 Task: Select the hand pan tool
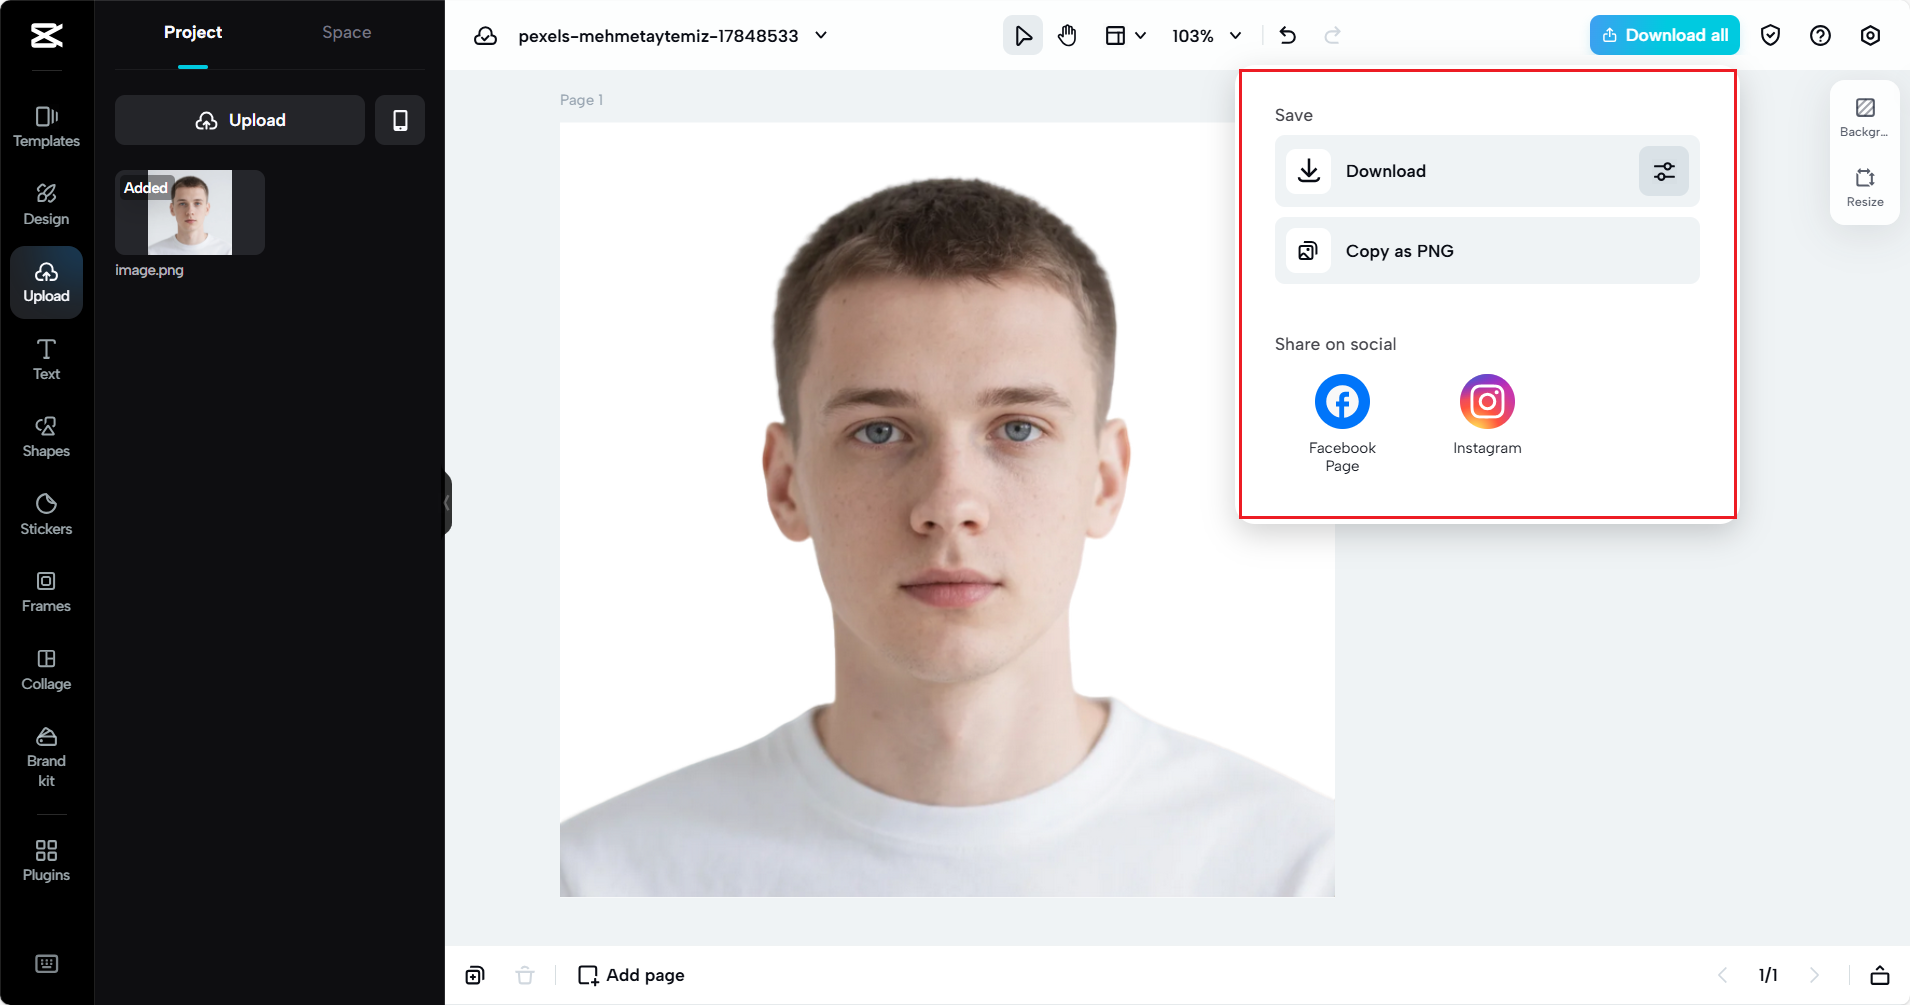click(1067, 36)
